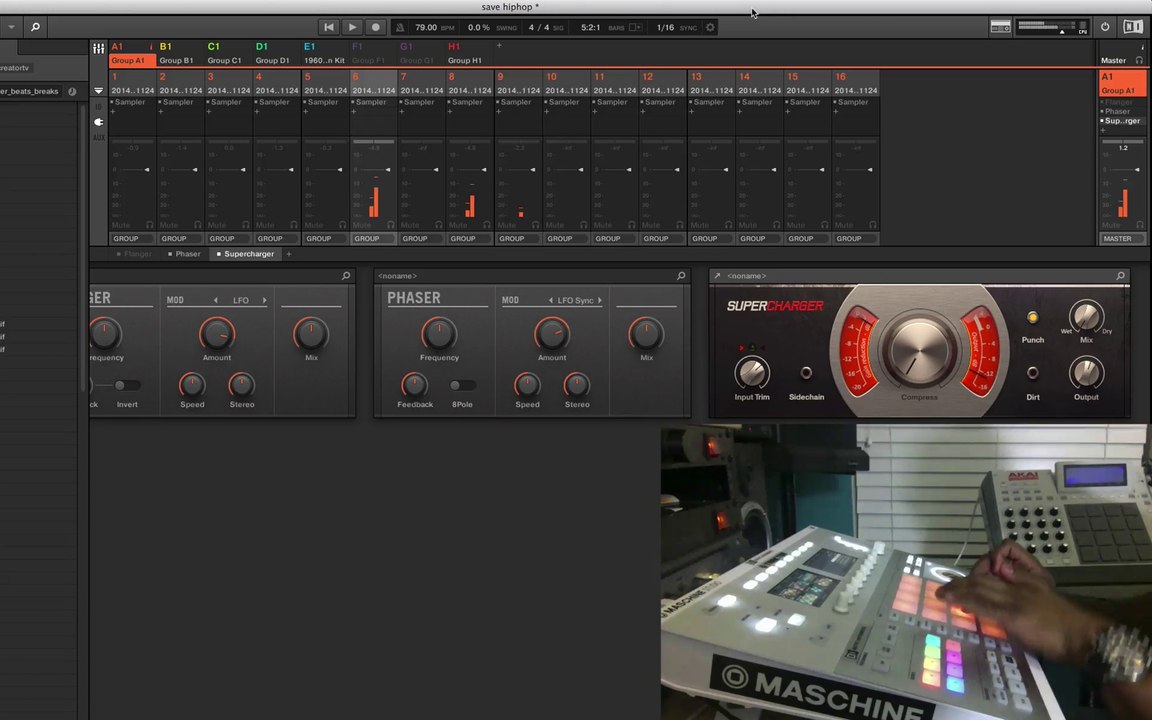Toggle the Supercharger Sidechain button

[x=806, y=372]
